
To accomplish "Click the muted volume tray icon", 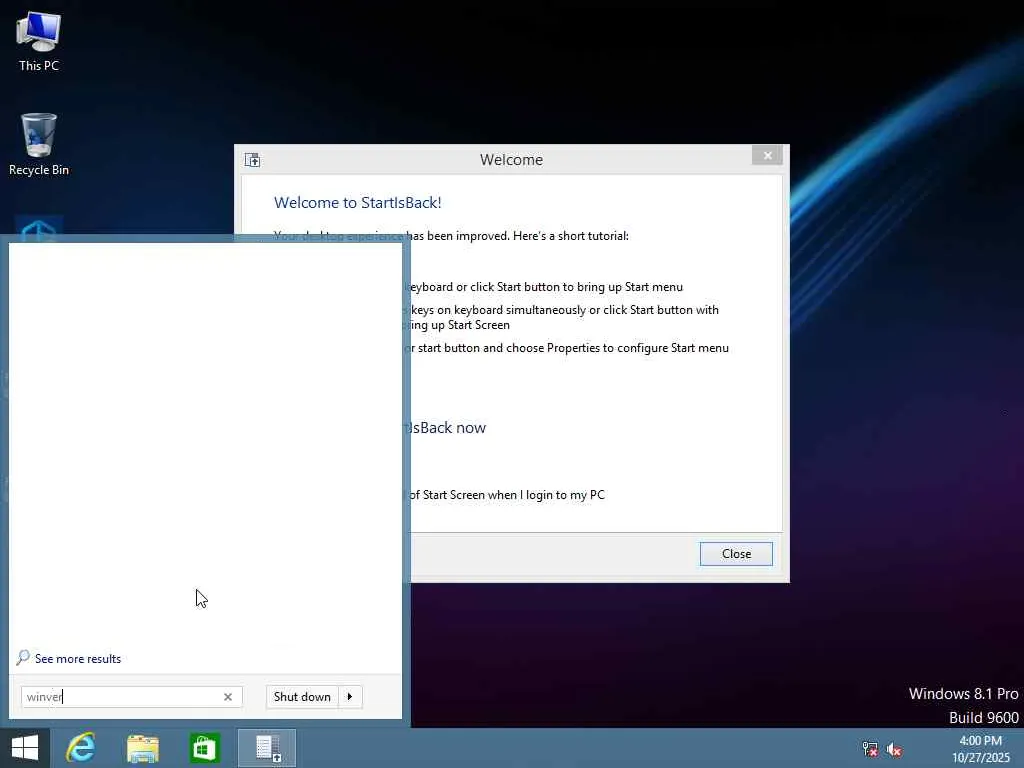I will (894, 750).
